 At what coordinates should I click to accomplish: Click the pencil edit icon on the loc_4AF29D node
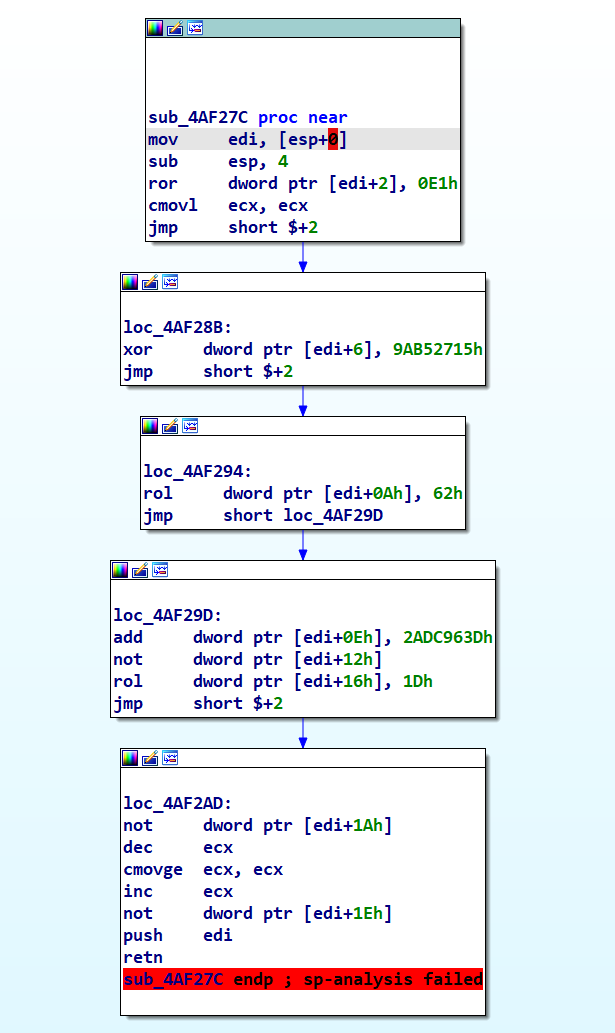(x=139, y=570)
